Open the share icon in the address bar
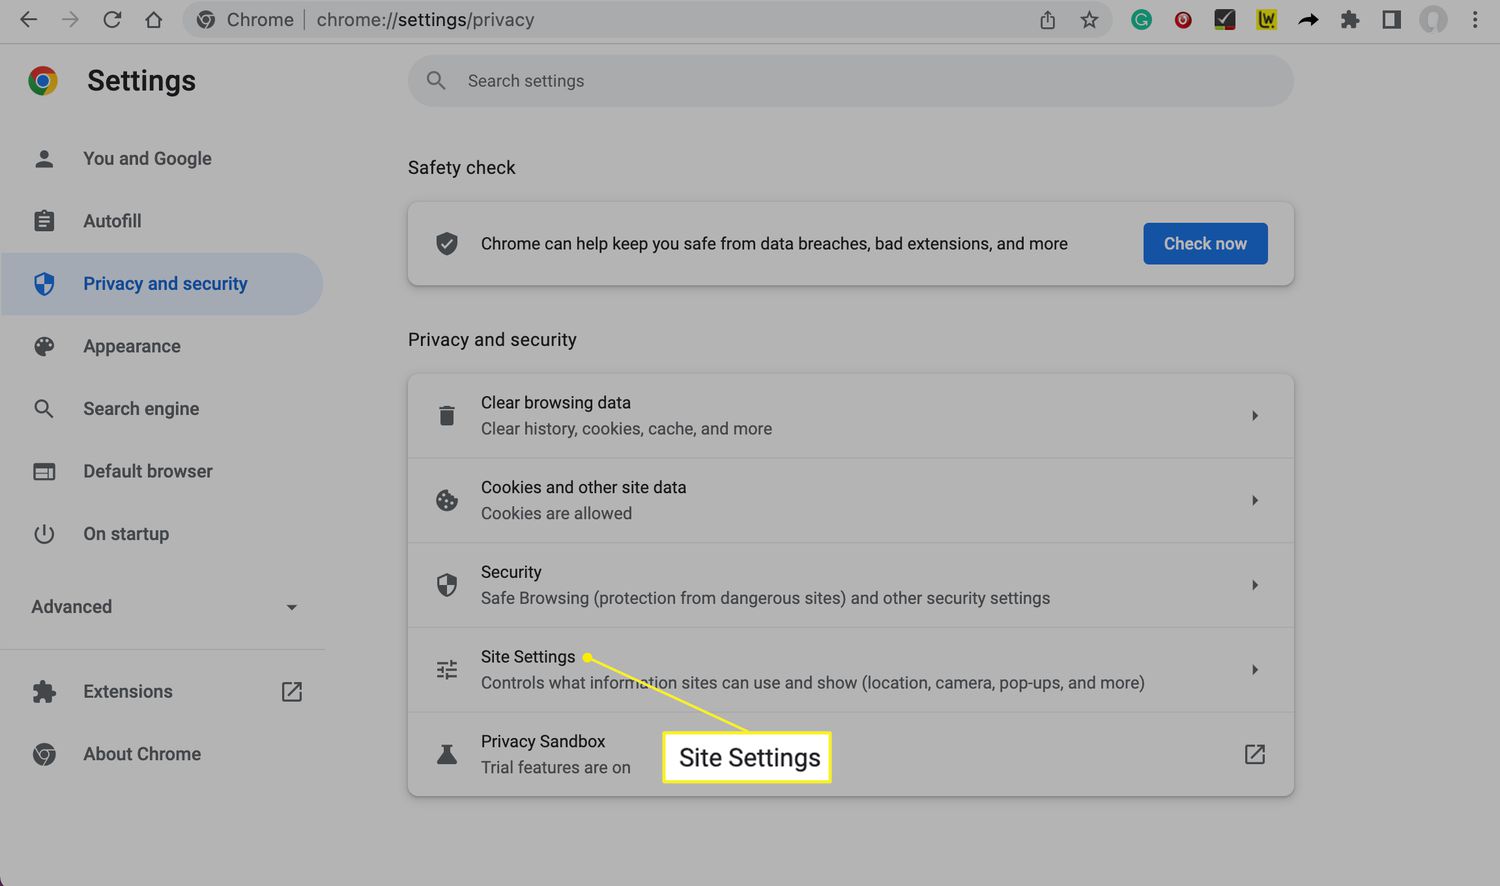 tap(1047, 19)
